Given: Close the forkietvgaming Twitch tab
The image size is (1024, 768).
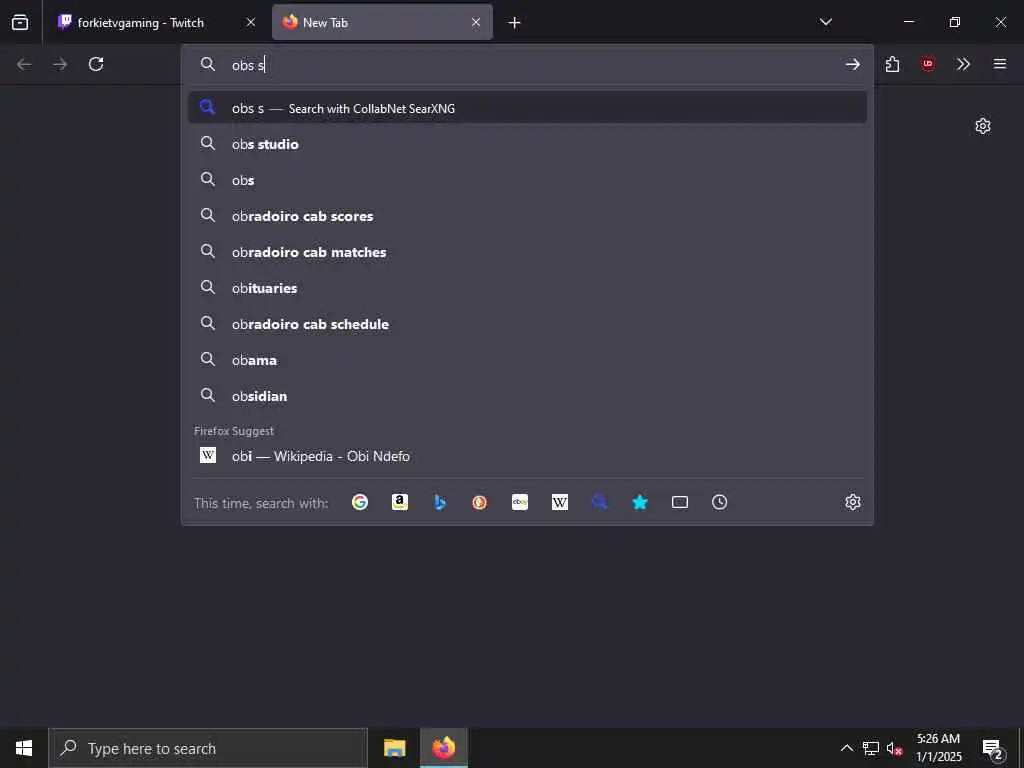Looking at the screenshot, I should click(x=251, y=22).
